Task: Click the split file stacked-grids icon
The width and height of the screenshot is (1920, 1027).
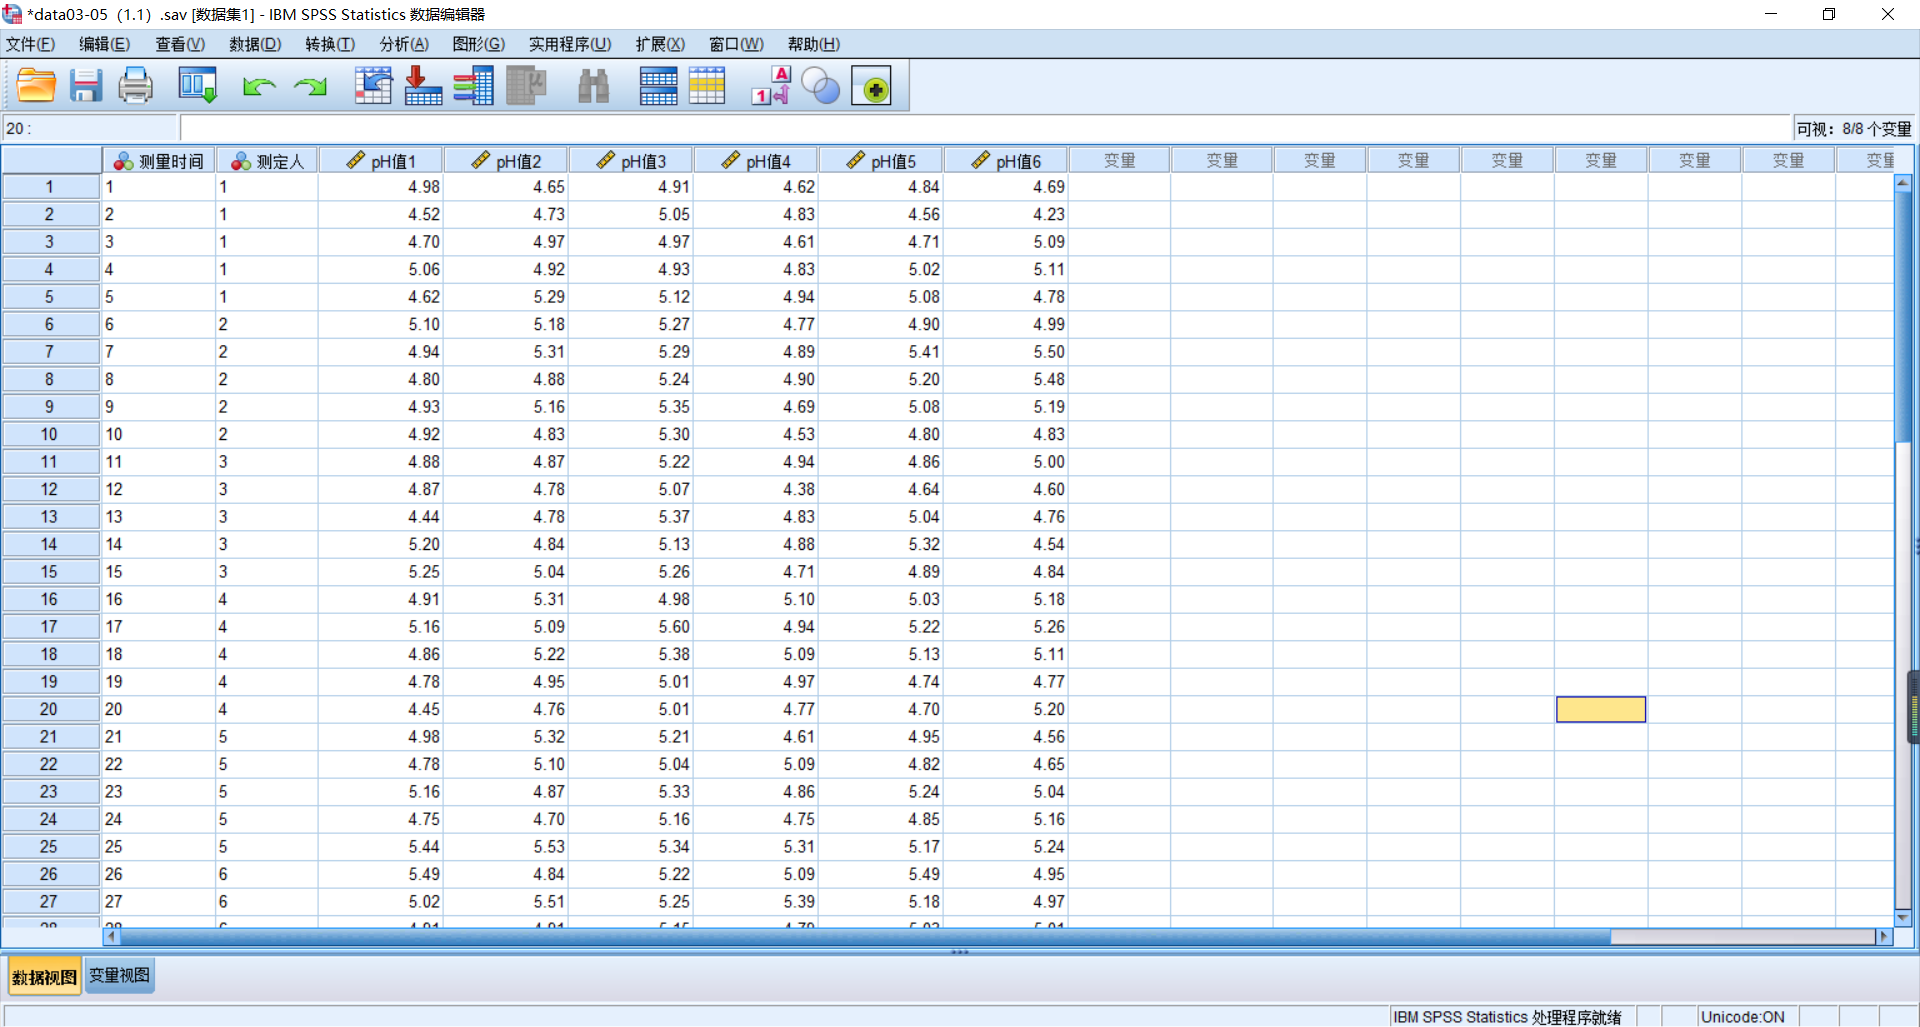Action: coord(658,86)
